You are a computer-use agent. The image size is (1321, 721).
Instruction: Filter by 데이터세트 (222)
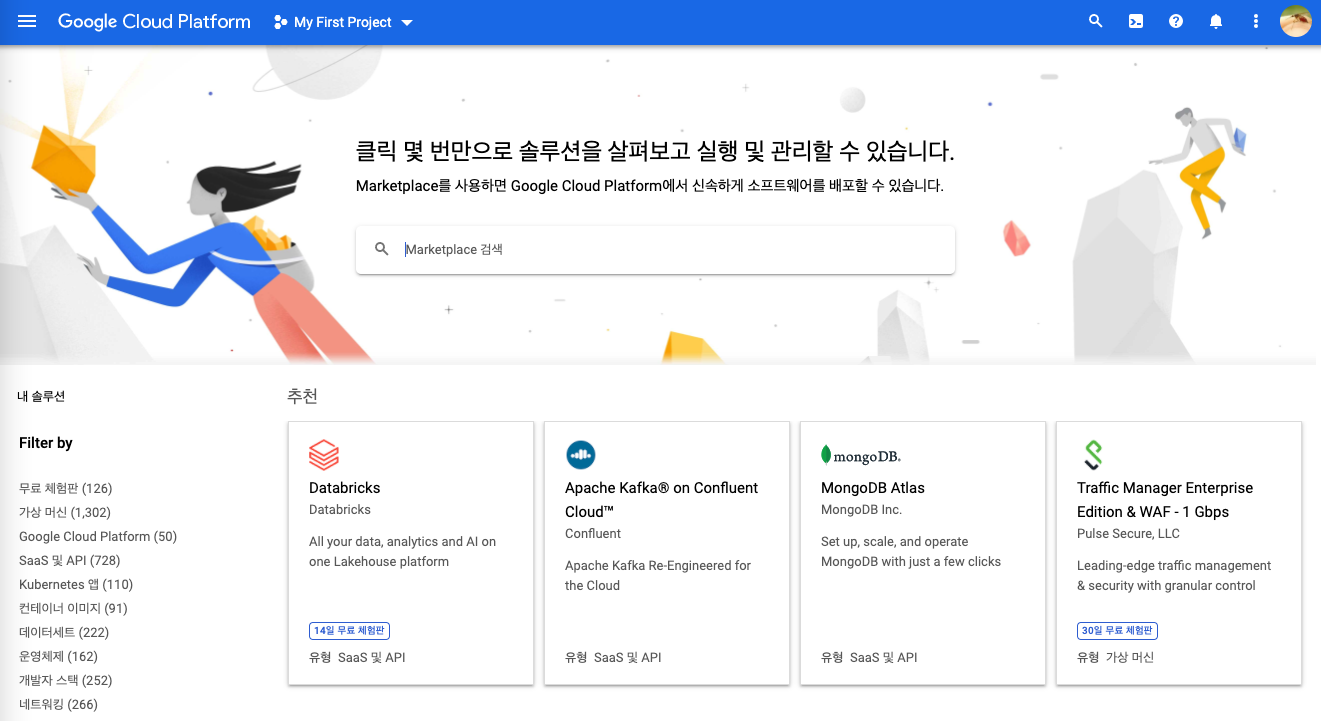coord(64,633)
